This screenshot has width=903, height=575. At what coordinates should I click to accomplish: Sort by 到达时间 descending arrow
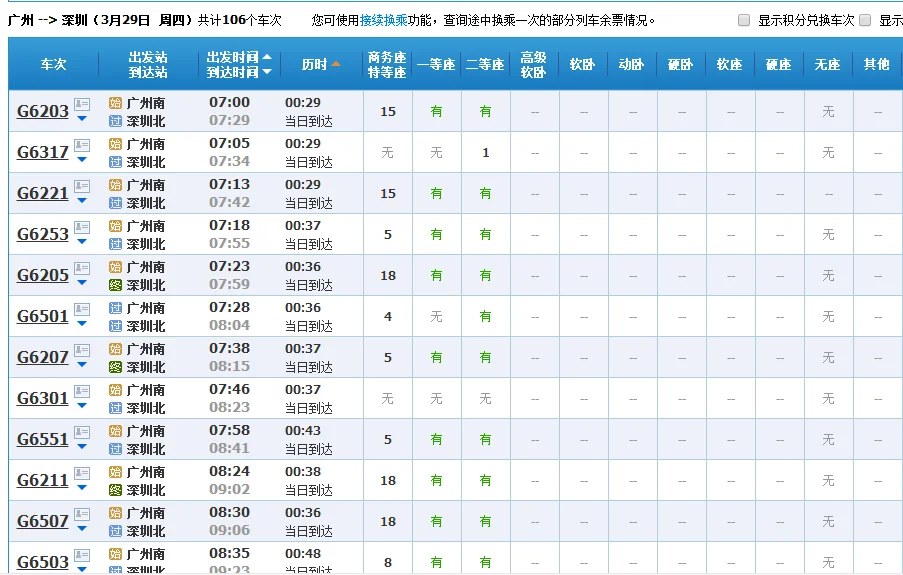tap(267, 72)
